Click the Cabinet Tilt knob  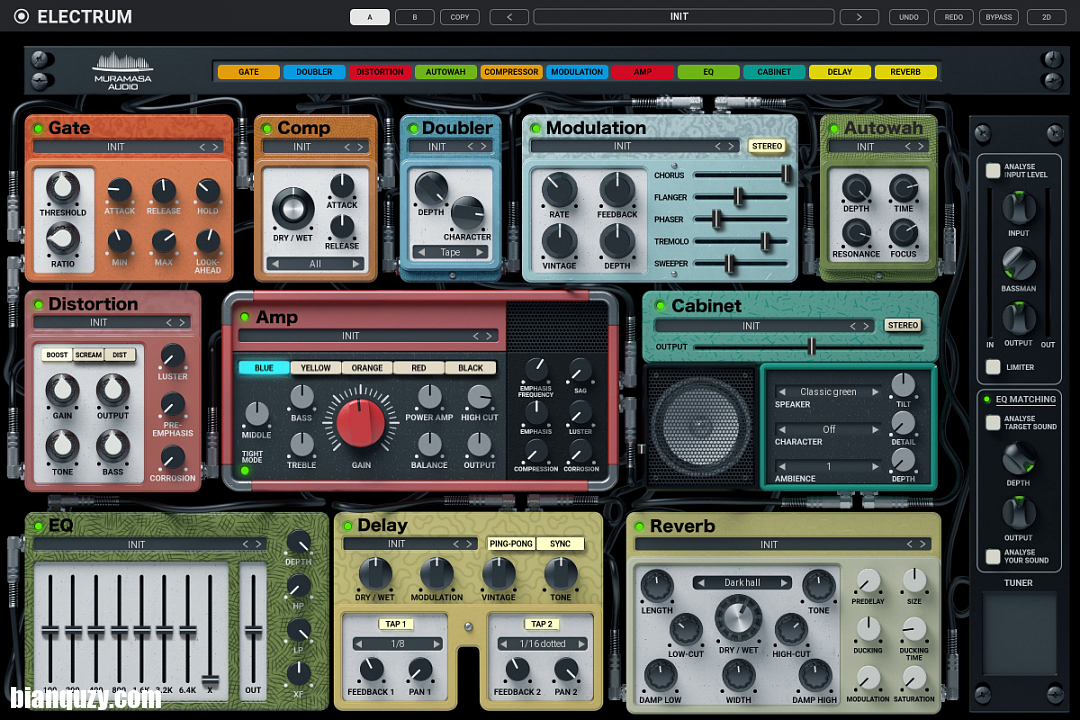[903, 385]
